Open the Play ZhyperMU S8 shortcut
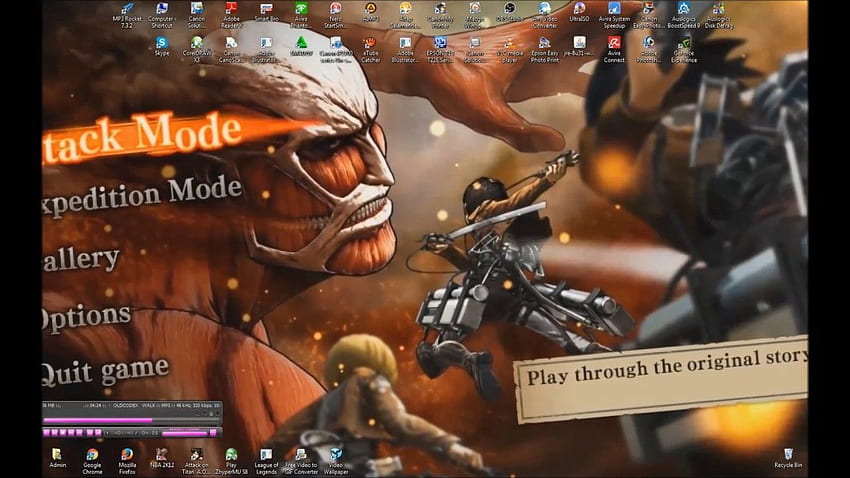 coord(231,461)
